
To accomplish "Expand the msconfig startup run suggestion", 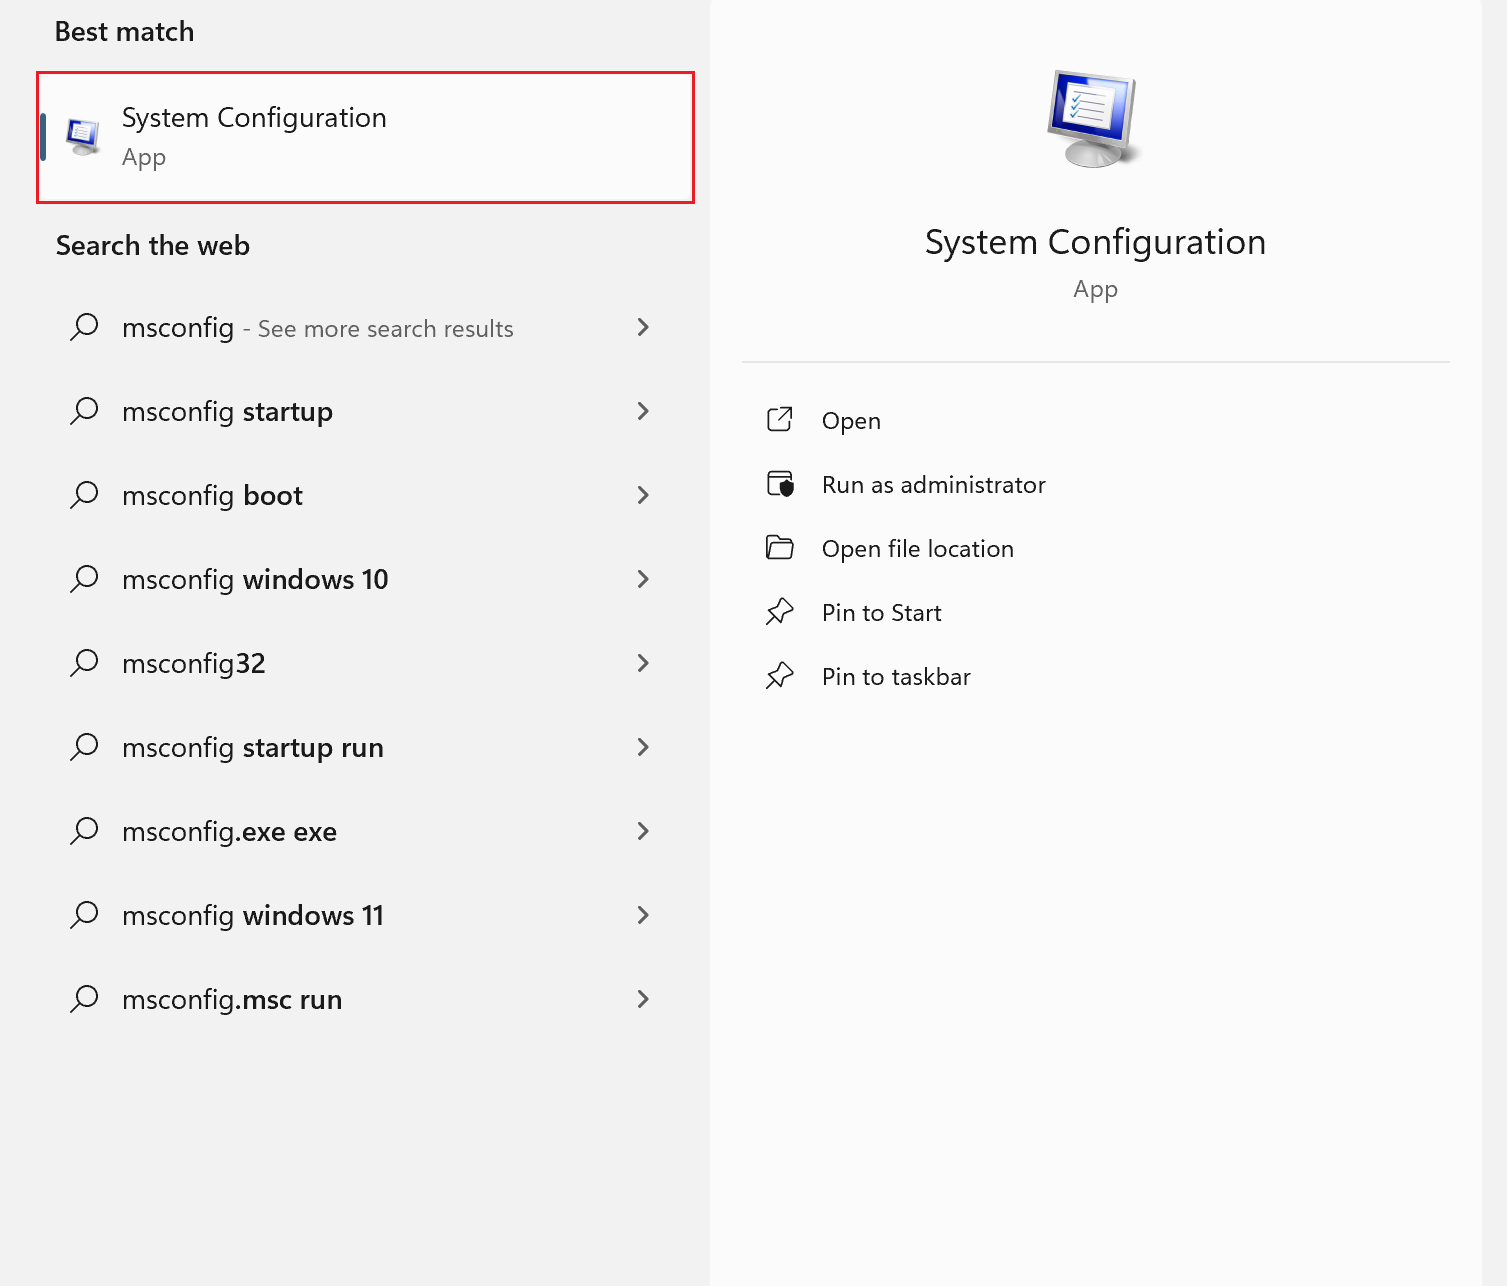I will [x=643, y=747].
